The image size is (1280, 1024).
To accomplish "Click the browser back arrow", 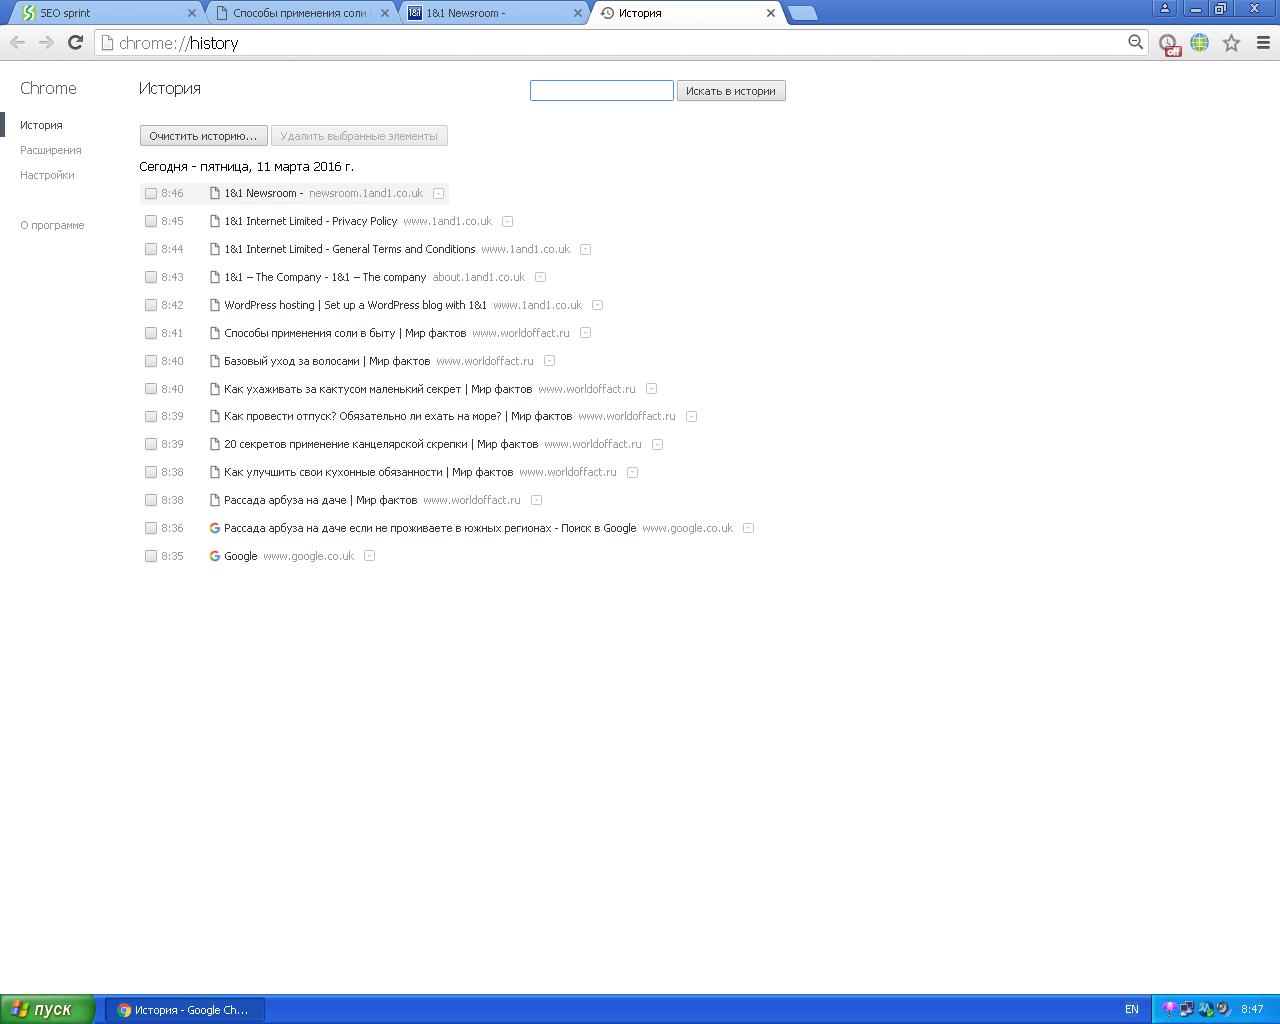I will pyautogui.click(x=17, y=42).
